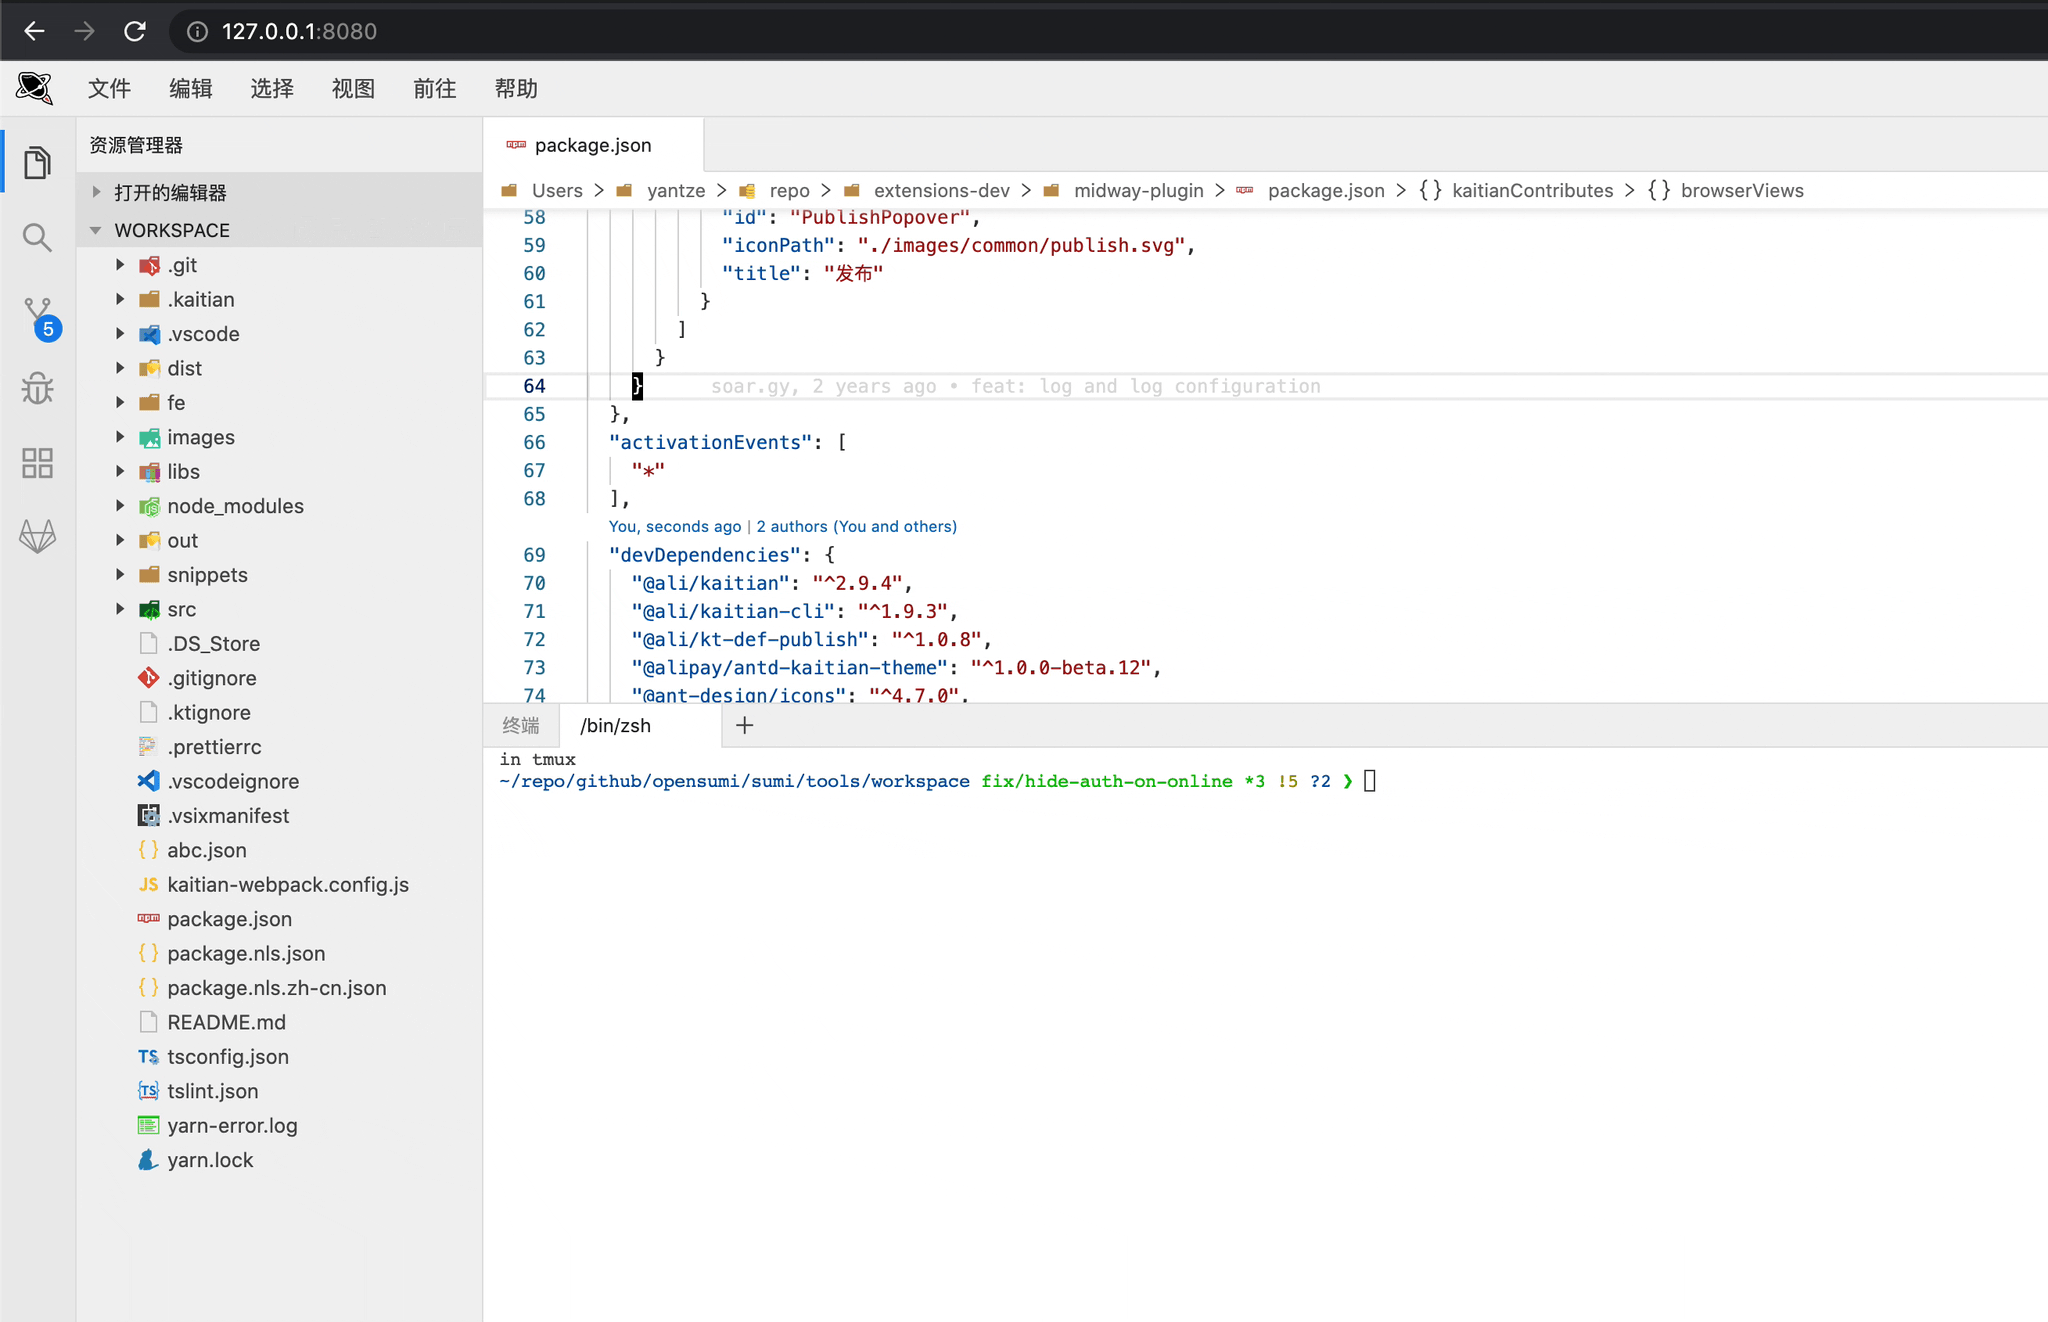Expand the .git folder
The height and width of the screenshot is (1322, 2048).
click(x=120, y=265)
